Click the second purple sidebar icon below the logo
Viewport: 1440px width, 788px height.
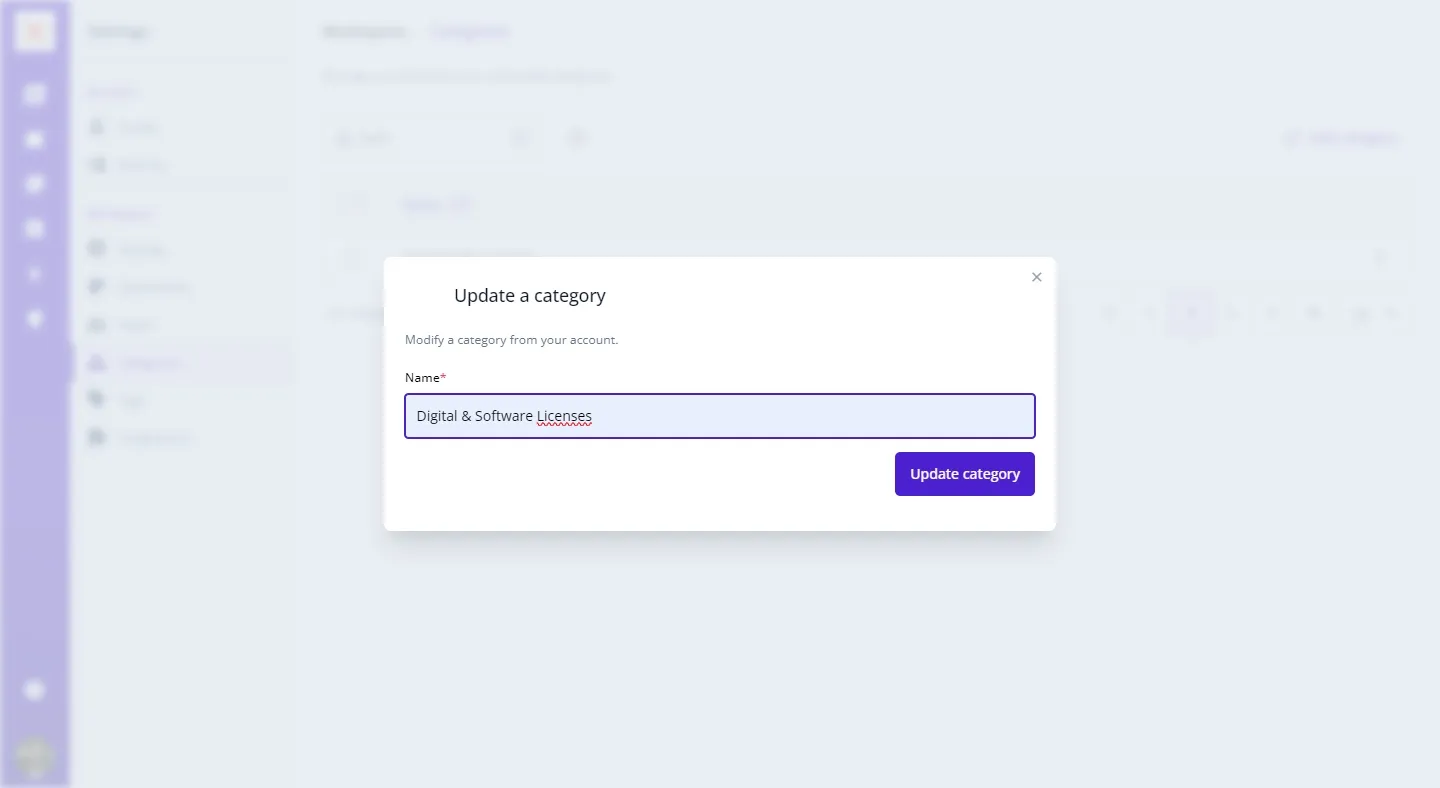tap(35, 139)
